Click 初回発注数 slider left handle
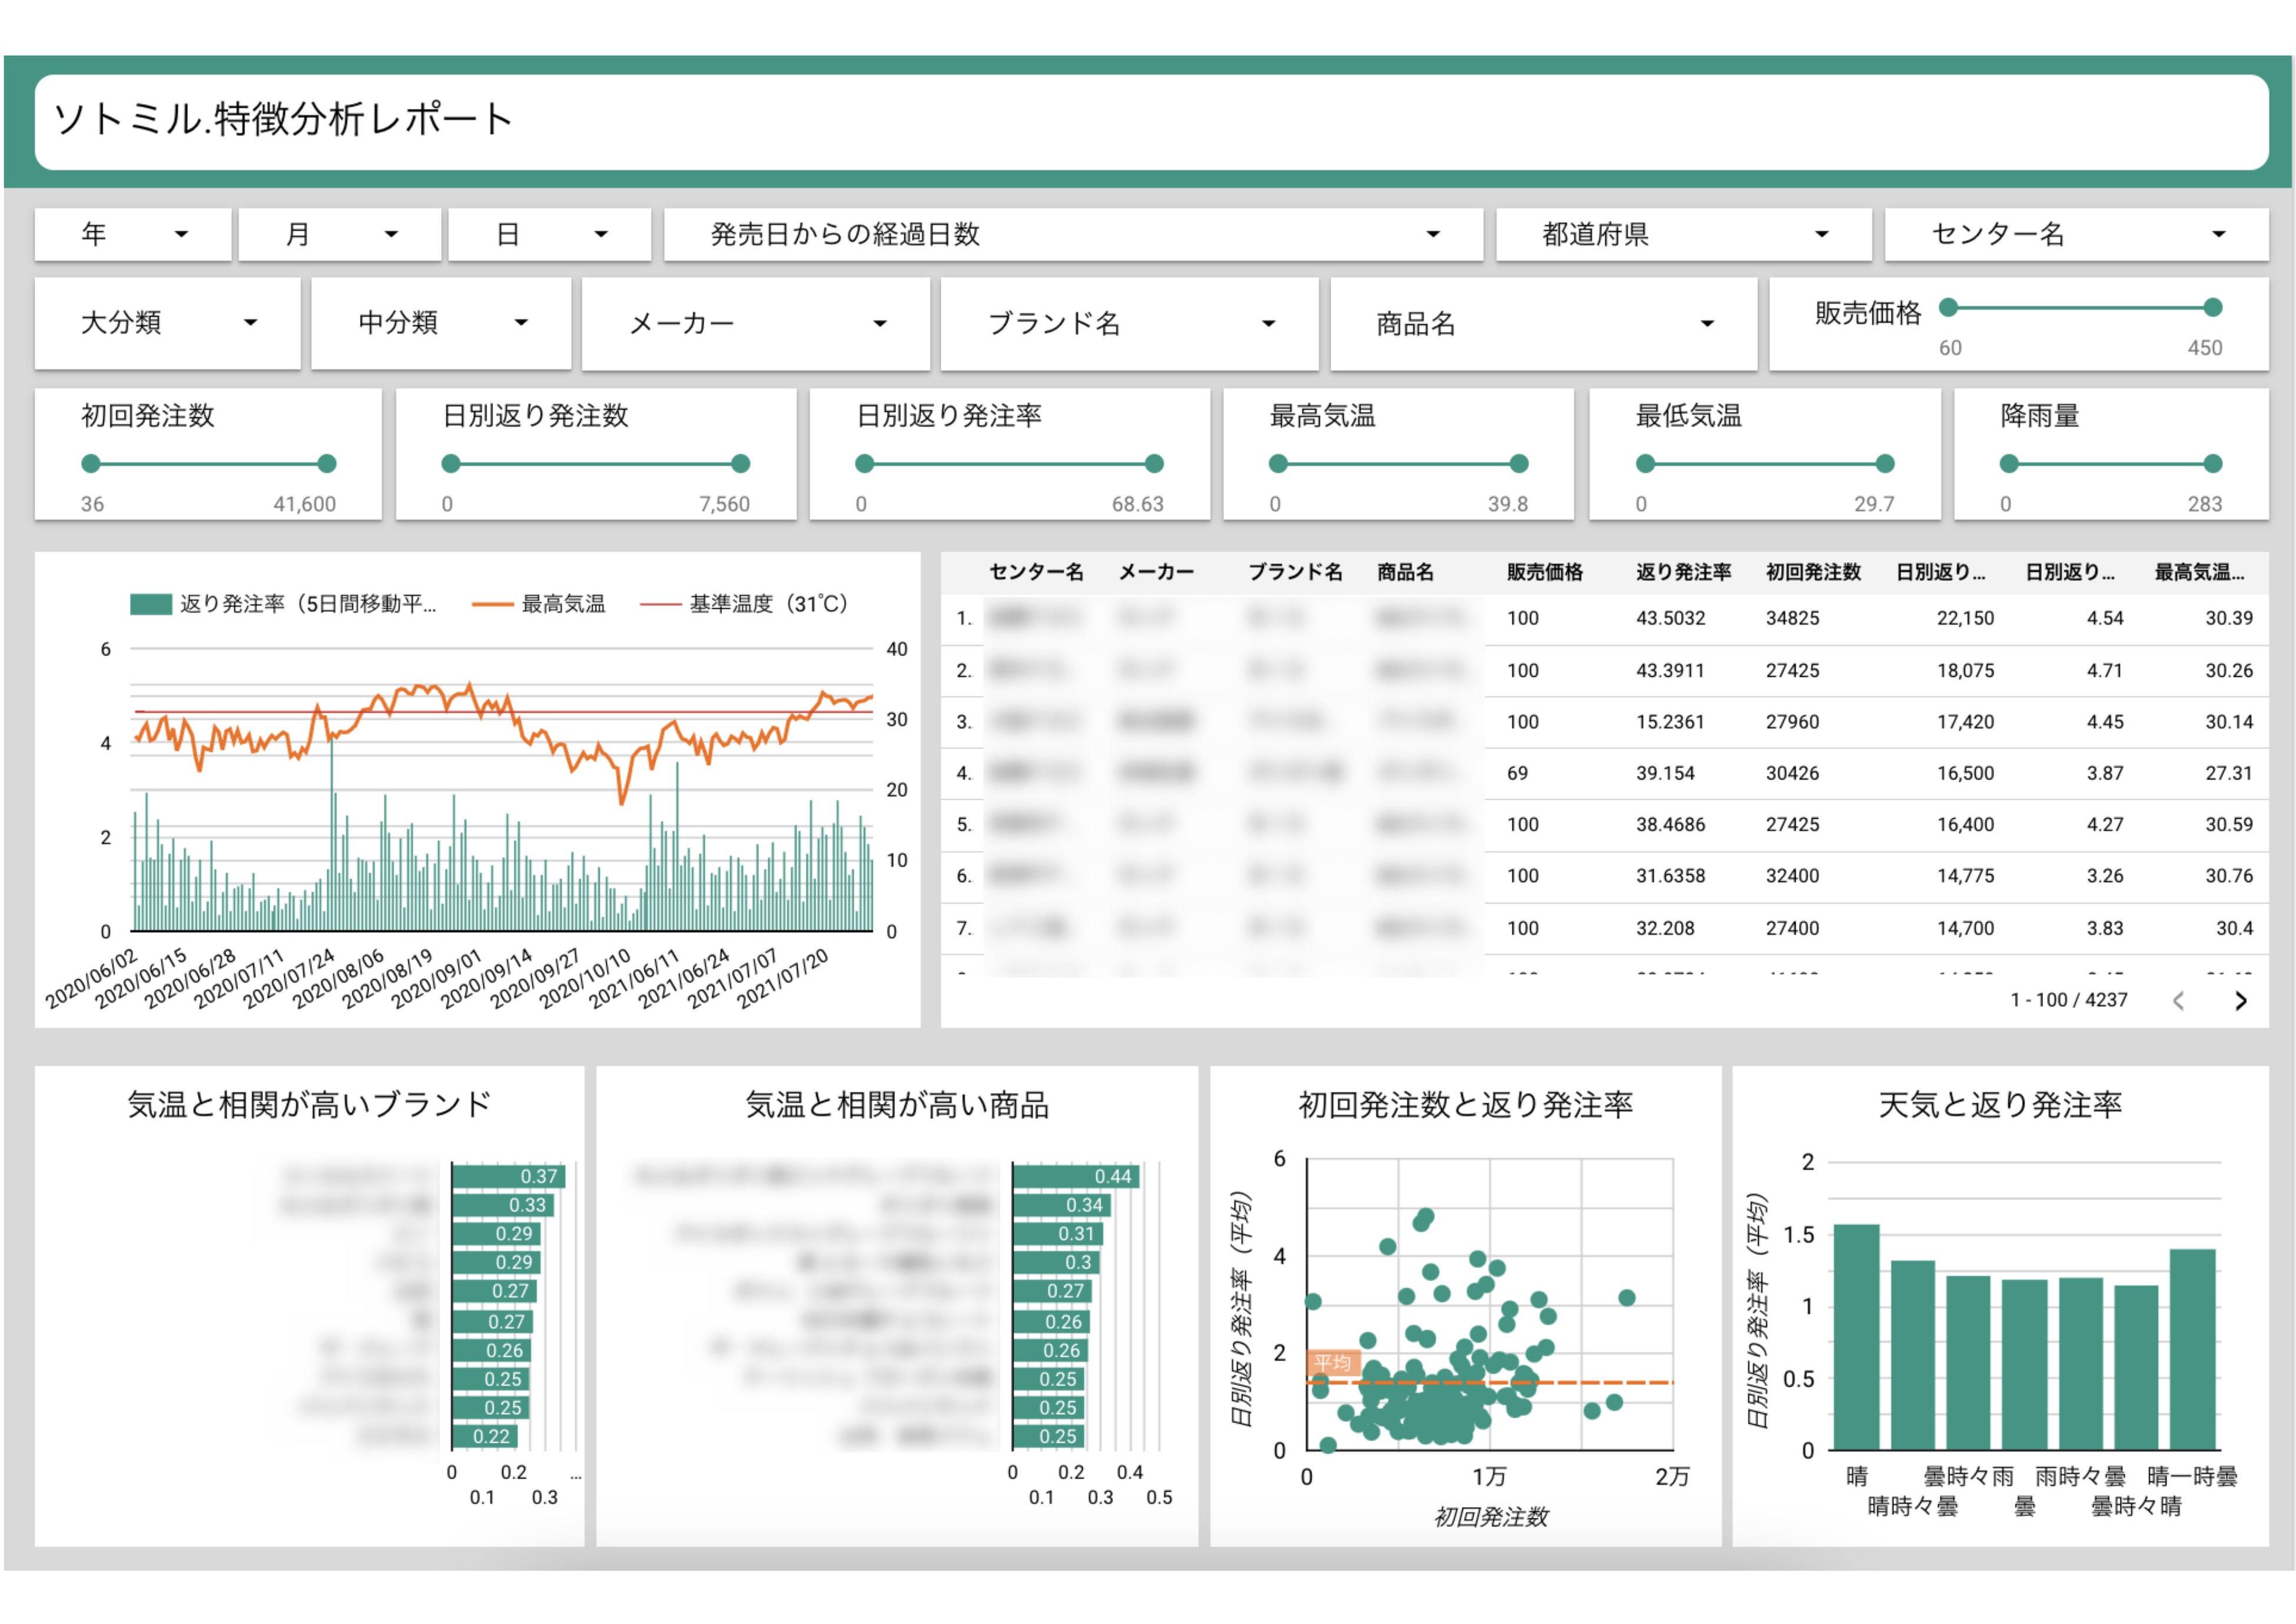The width and height of the screenshot is (2296, 1624). point(91,464)
